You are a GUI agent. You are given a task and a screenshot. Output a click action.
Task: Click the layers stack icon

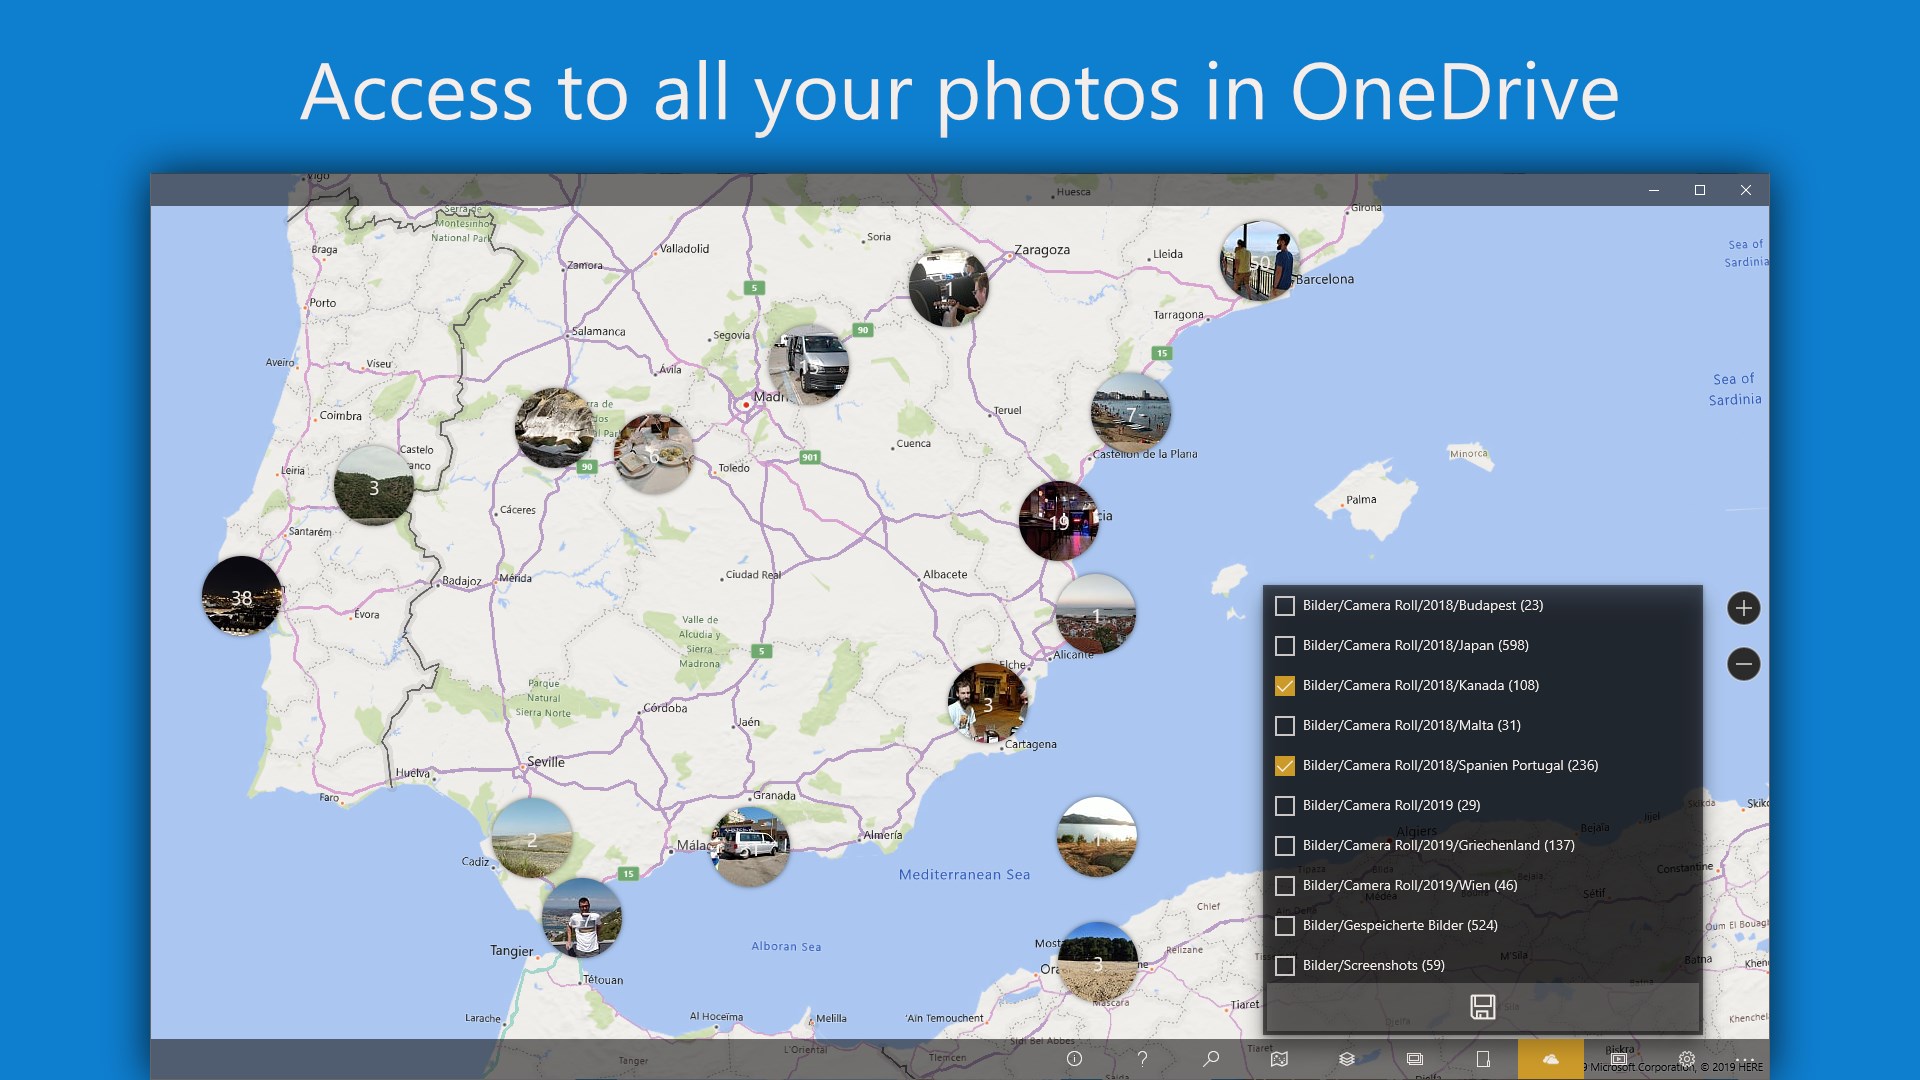click(x=1347, y=1058)
